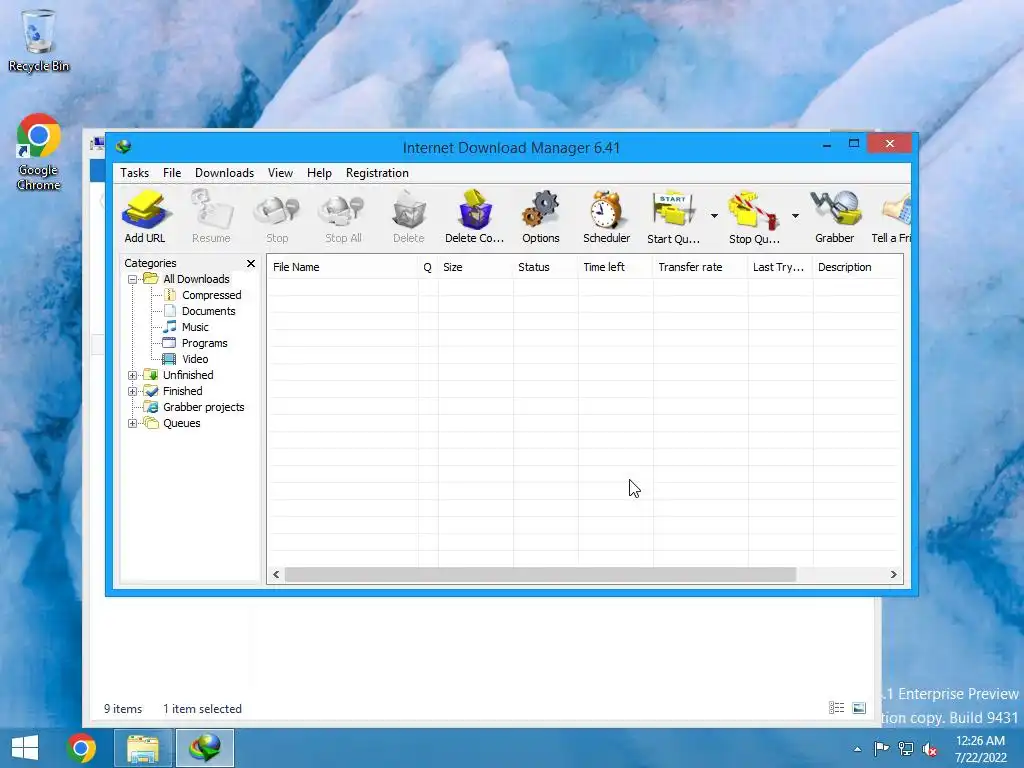Close the Categories panel
This screenshot has height=768, width=1024.
251,263
